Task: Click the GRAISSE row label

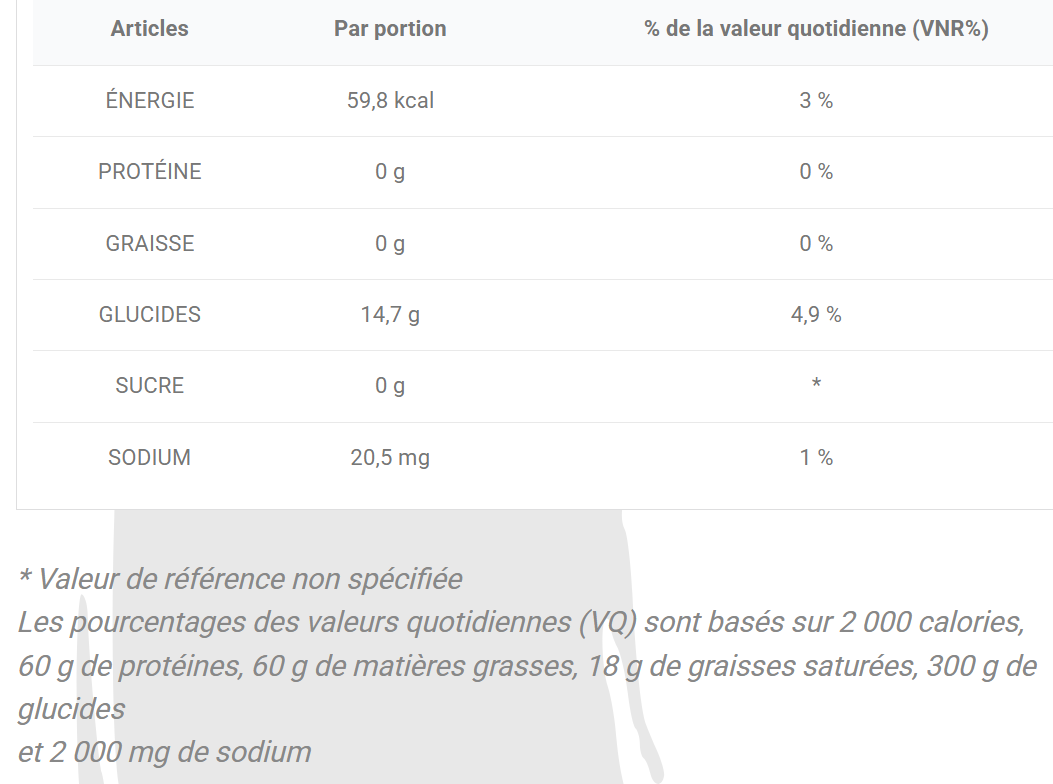Action: [150, 243]
